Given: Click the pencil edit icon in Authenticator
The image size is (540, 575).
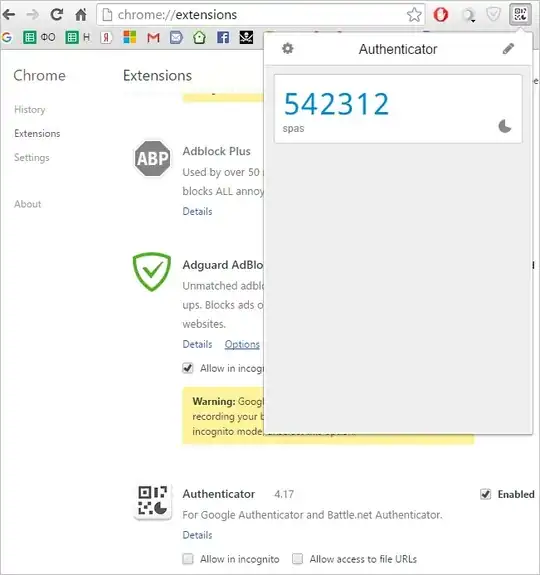Looking at the screenshot, I should (508, 48).
